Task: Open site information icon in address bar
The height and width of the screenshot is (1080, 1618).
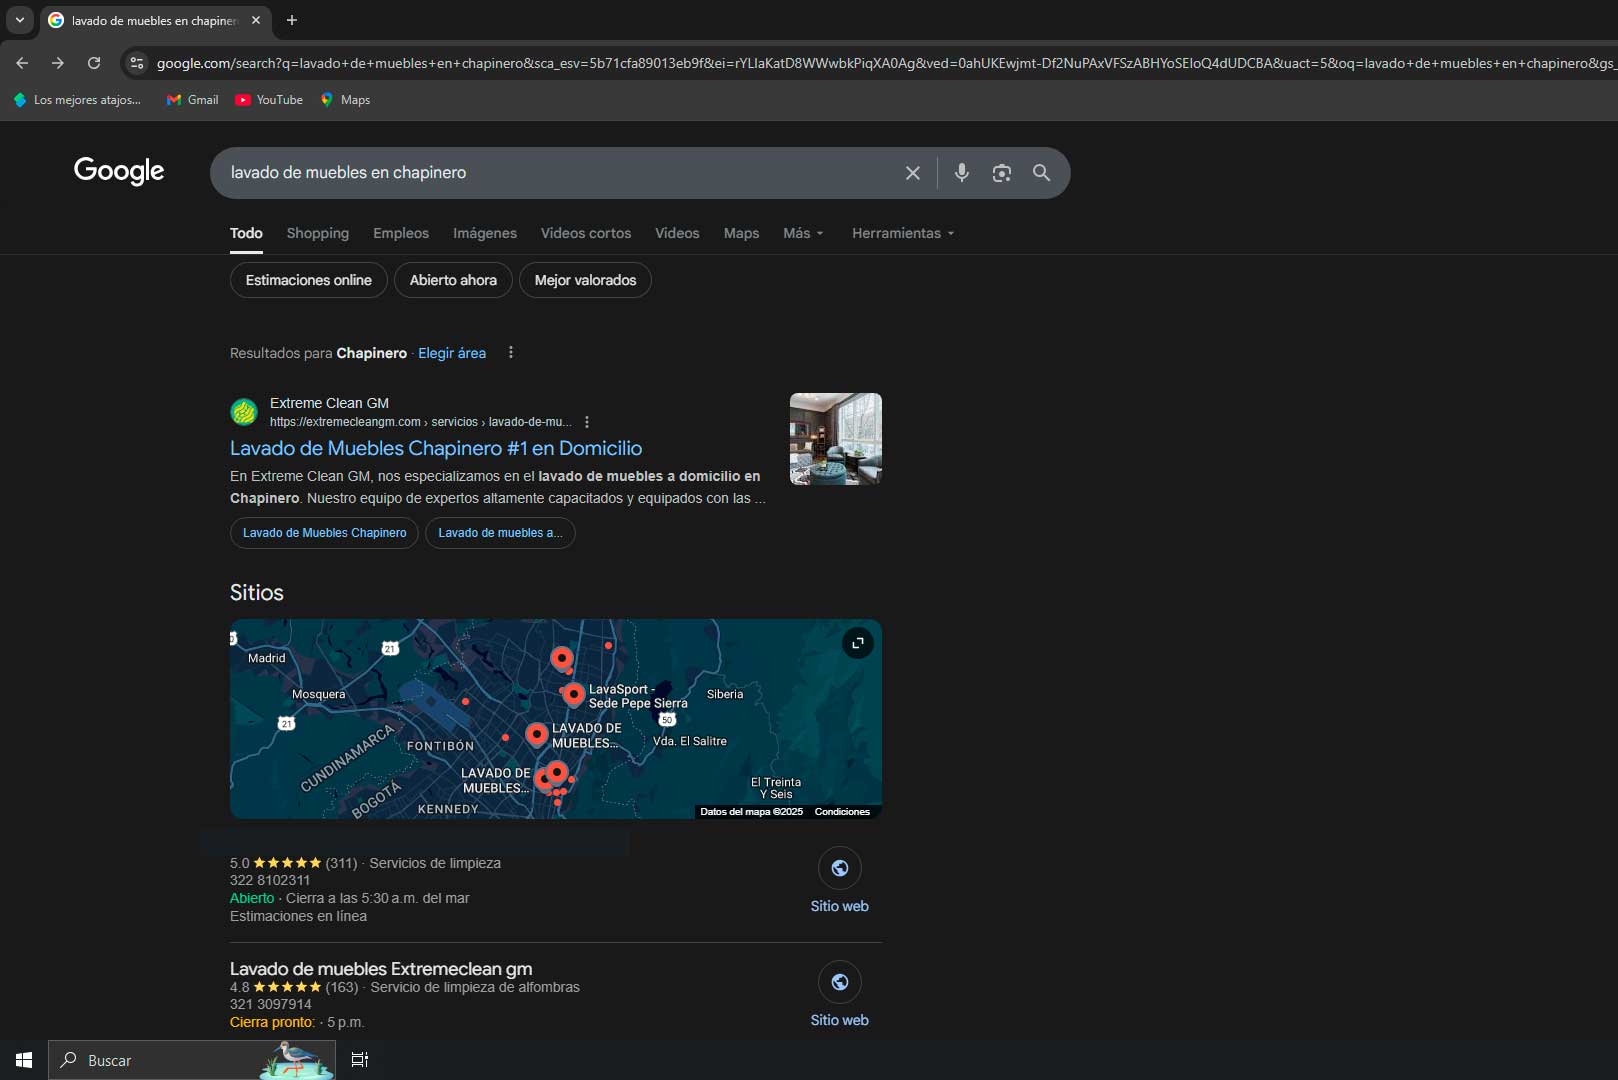Action: coord(137,63)
